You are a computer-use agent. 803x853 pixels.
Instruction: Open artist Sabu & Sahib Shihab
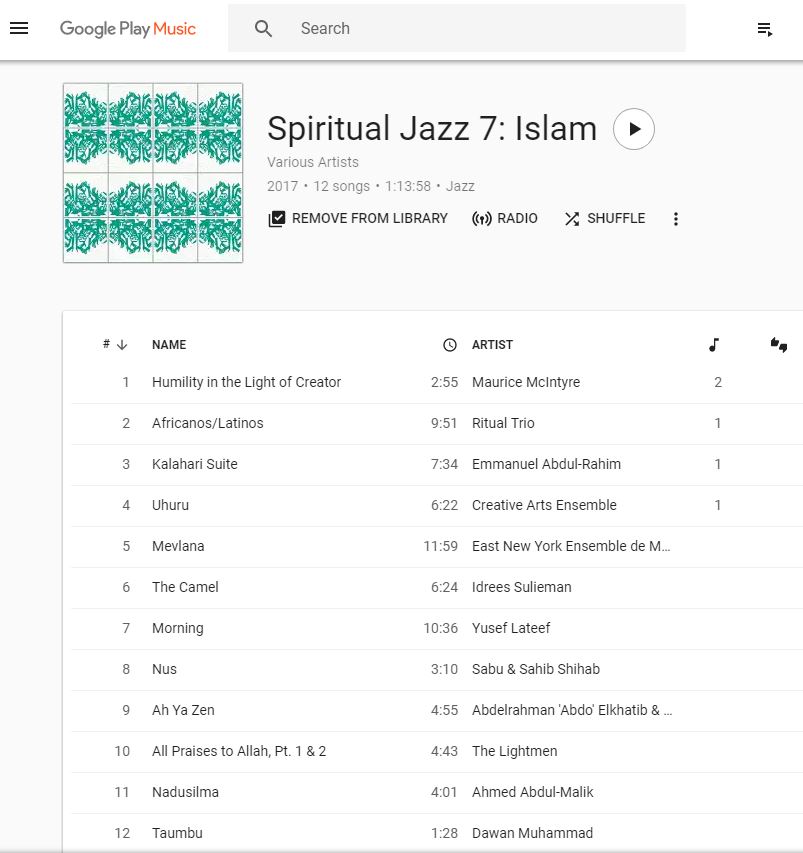tap(536, 669)
